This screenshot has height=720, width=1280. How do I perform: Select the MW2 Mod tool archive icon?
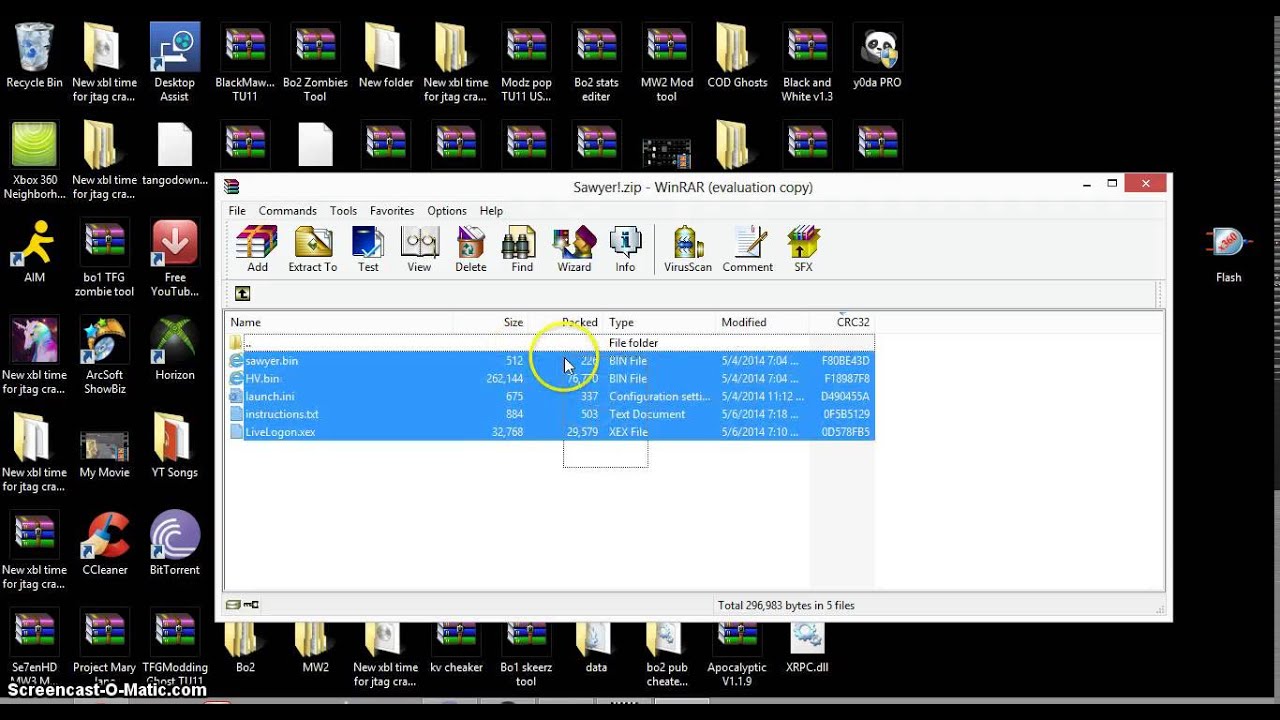click(667, 62)
